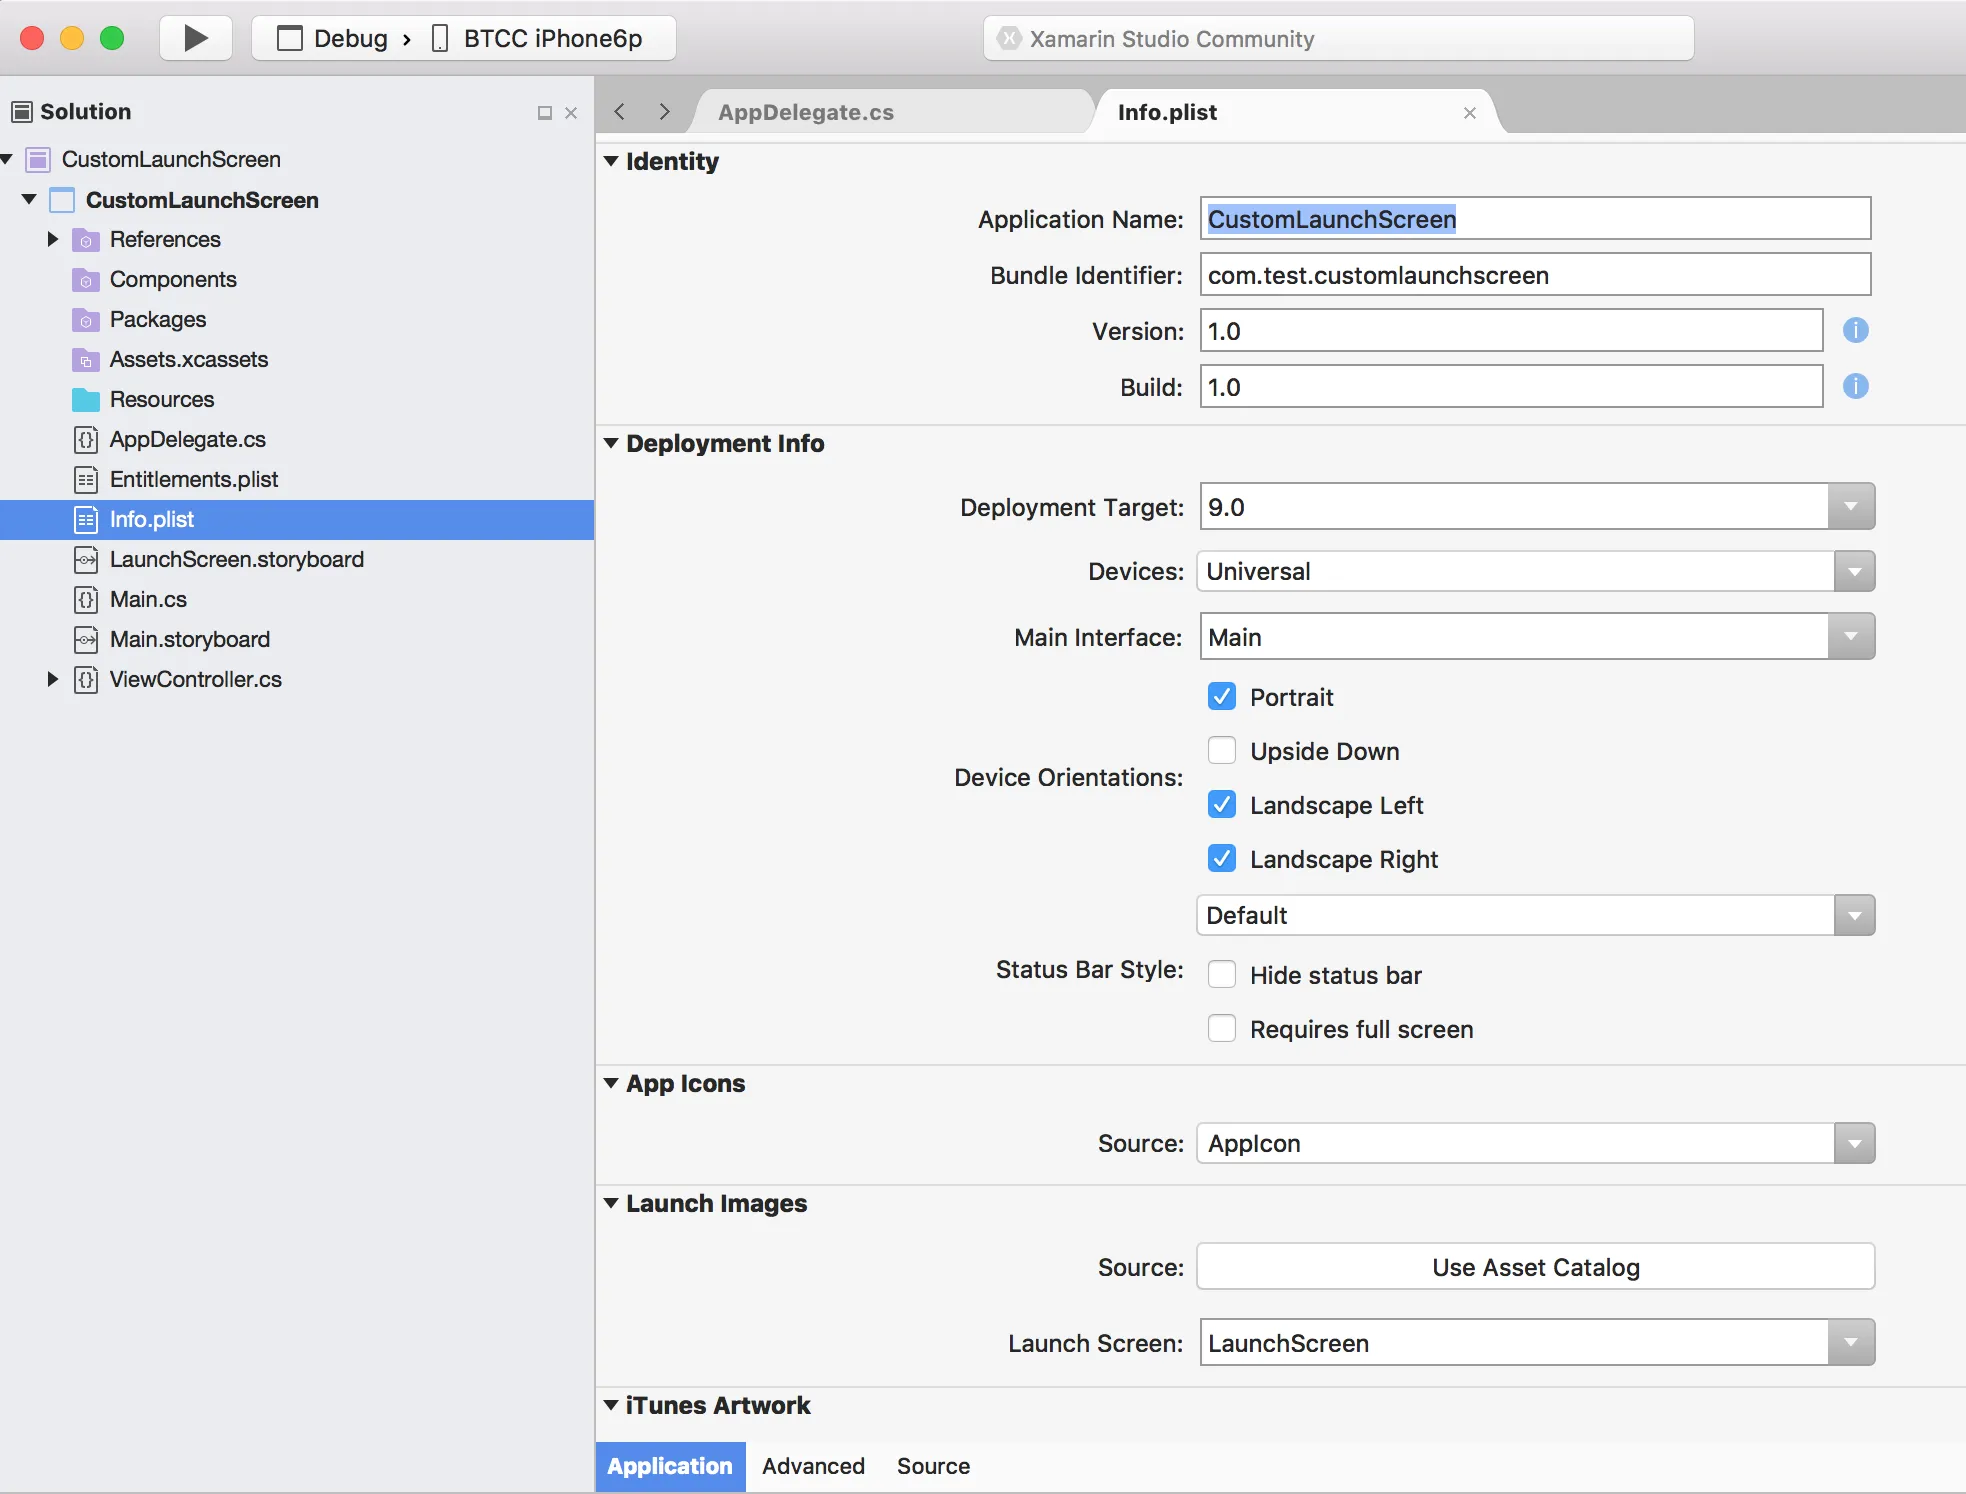
Task: Click Use Asset Catalog button
Action: (1535, 1267)
